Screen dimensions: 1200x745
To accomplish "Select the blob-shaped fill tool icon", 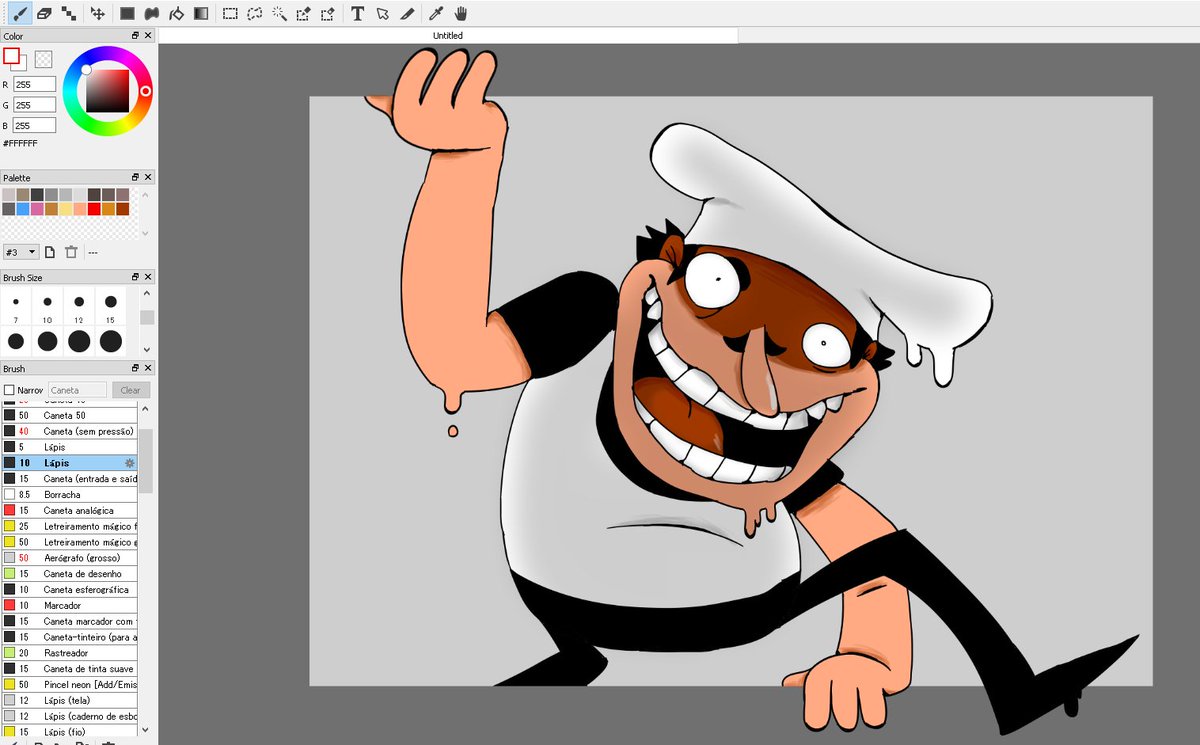I will click(151, 13).
